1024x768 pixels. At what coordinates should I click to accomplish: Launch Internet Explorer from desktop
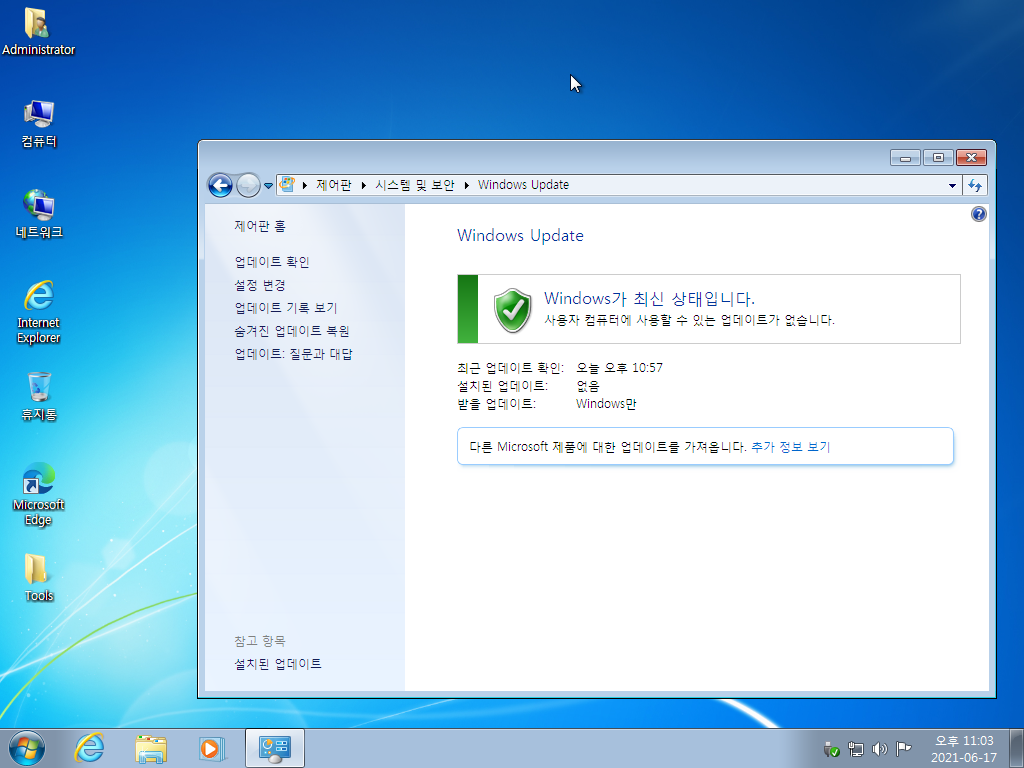tap(39, 312)
